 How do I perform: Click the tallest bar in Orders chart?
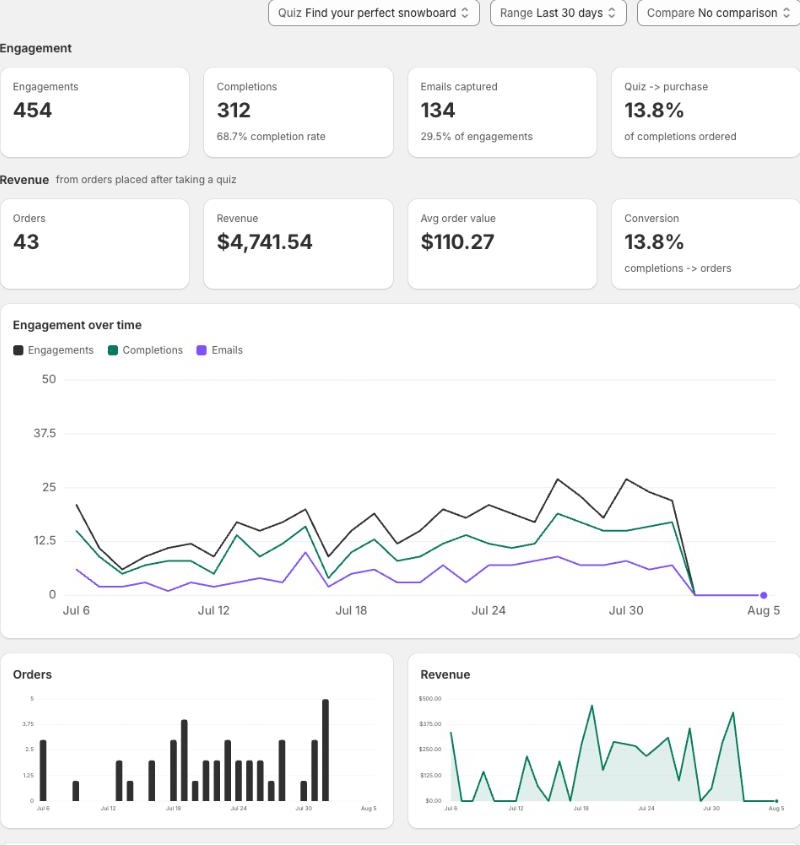click(x=325, y=750)
